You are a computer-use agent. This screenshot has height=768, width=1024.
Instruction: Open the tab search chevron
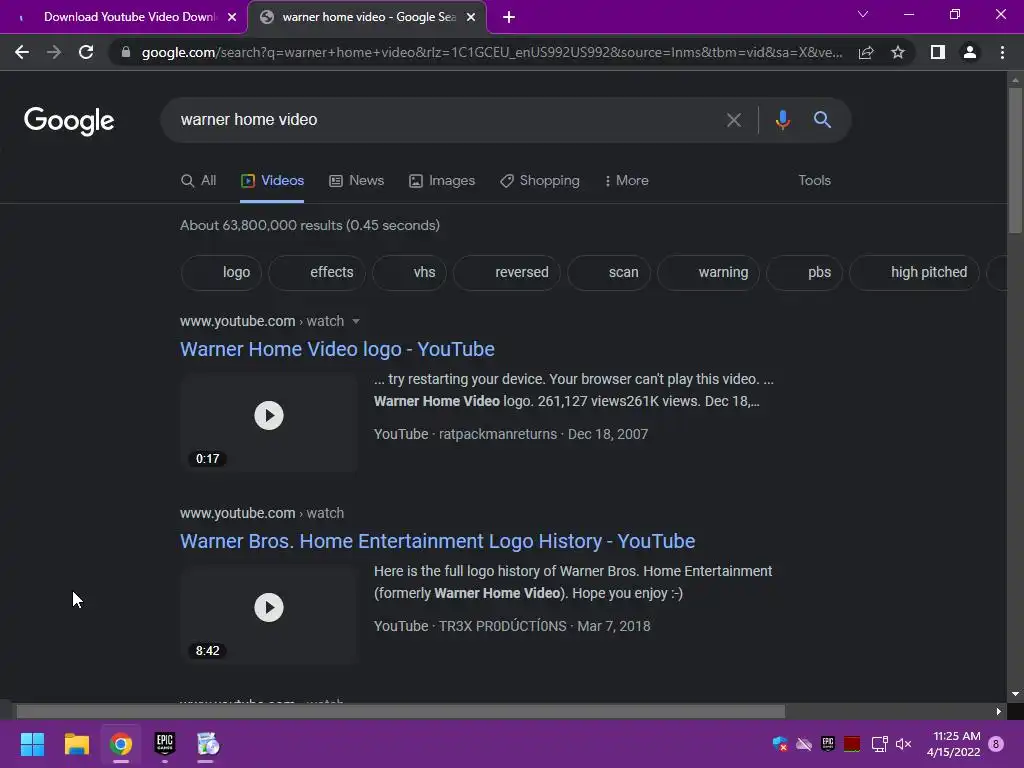point(863,14)
